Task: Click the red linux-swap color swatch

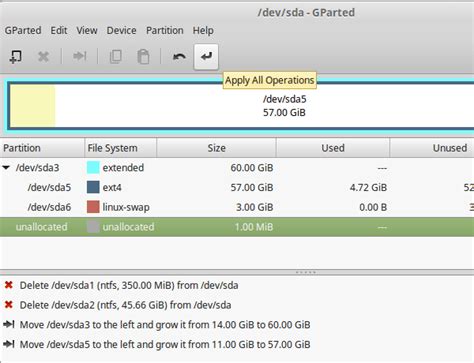Action: (93, 207)
